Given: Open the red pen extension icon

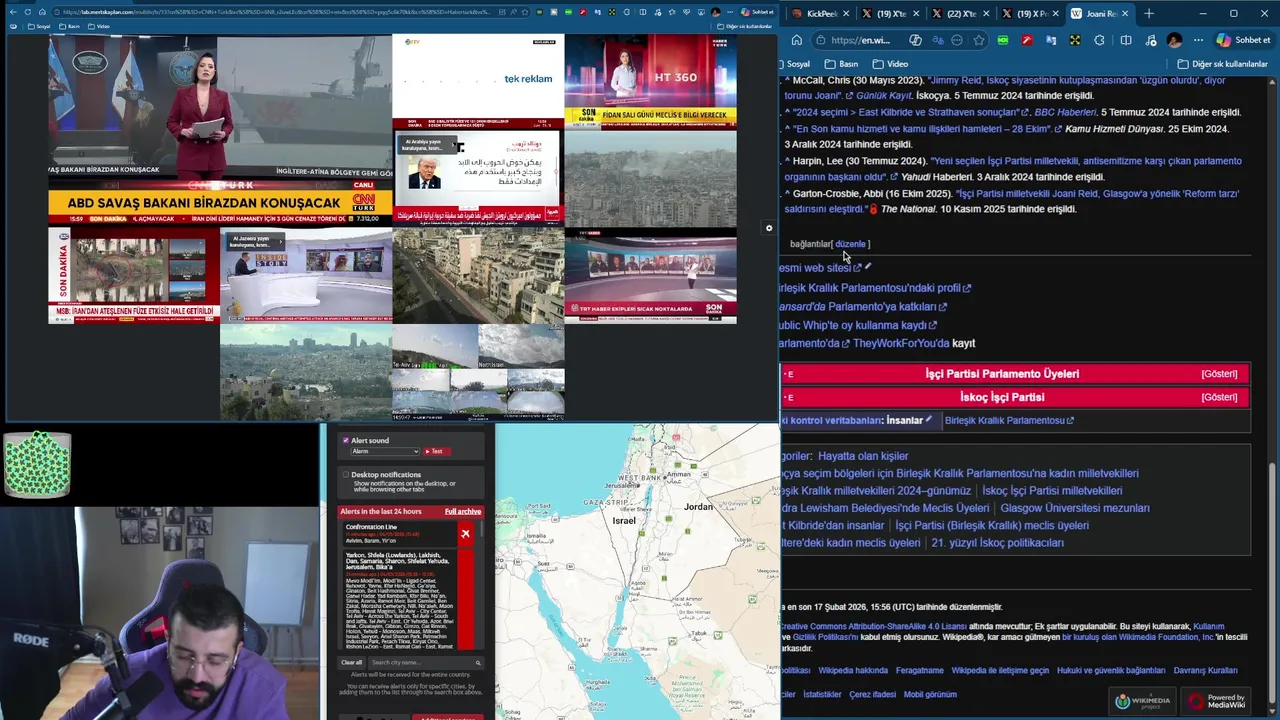Looking at the screenshot, I should (x=1027, y=40).
